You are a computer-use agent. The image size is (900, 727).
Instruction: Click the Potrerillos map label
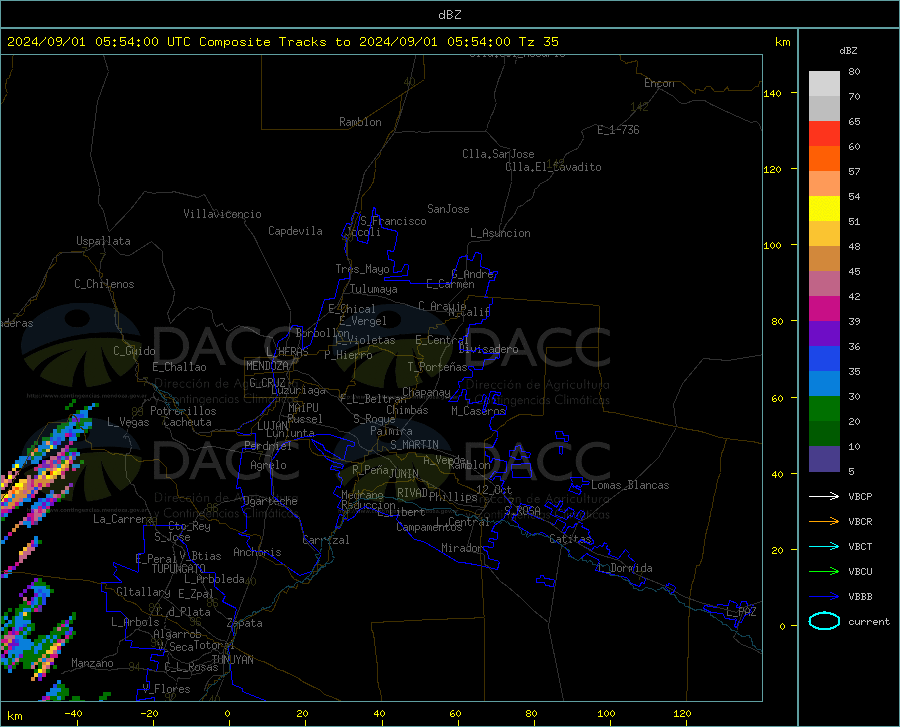(183, 411)
